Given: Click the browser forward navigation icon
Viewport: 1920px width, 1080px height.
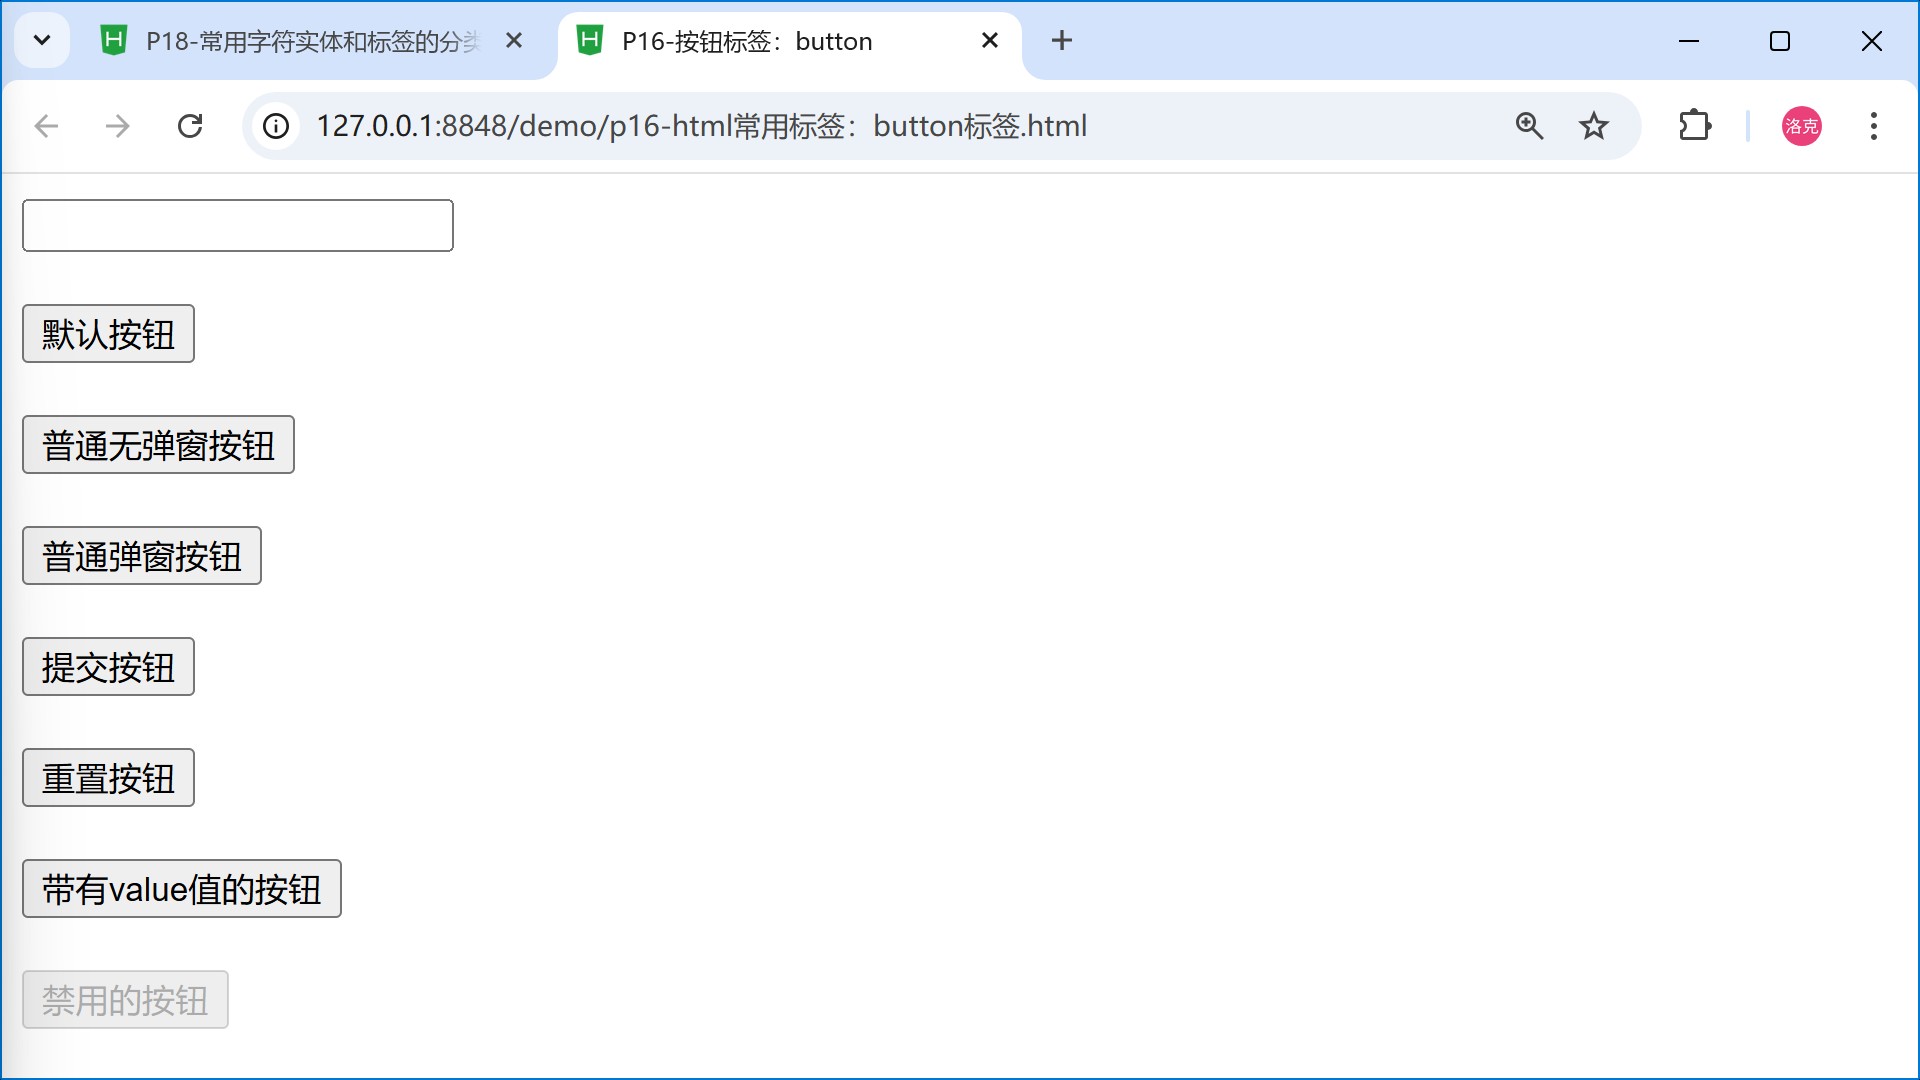Looking at the screenshot, I should pos(117,125).
